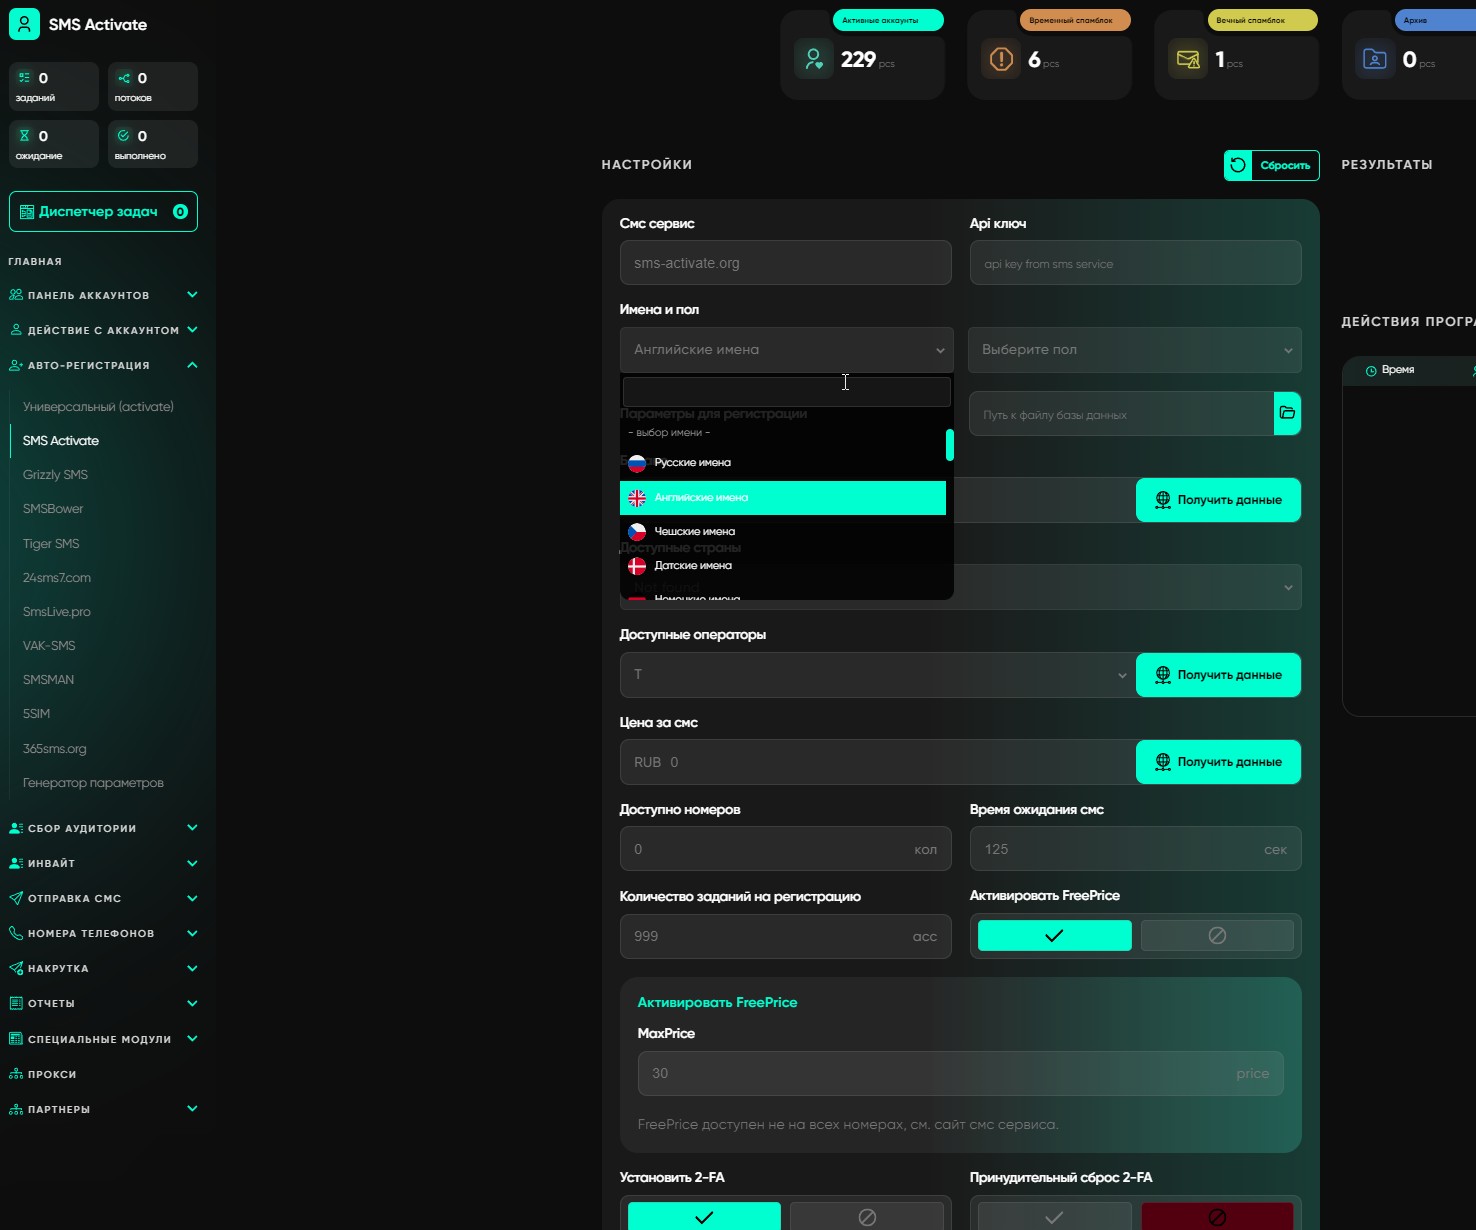Expand the ДЕЙСТВИЕ С АККАУНТОМ section chevron
This screenshot has width=1476, height=1230.
pyautogui.click(x=192, y=330)
